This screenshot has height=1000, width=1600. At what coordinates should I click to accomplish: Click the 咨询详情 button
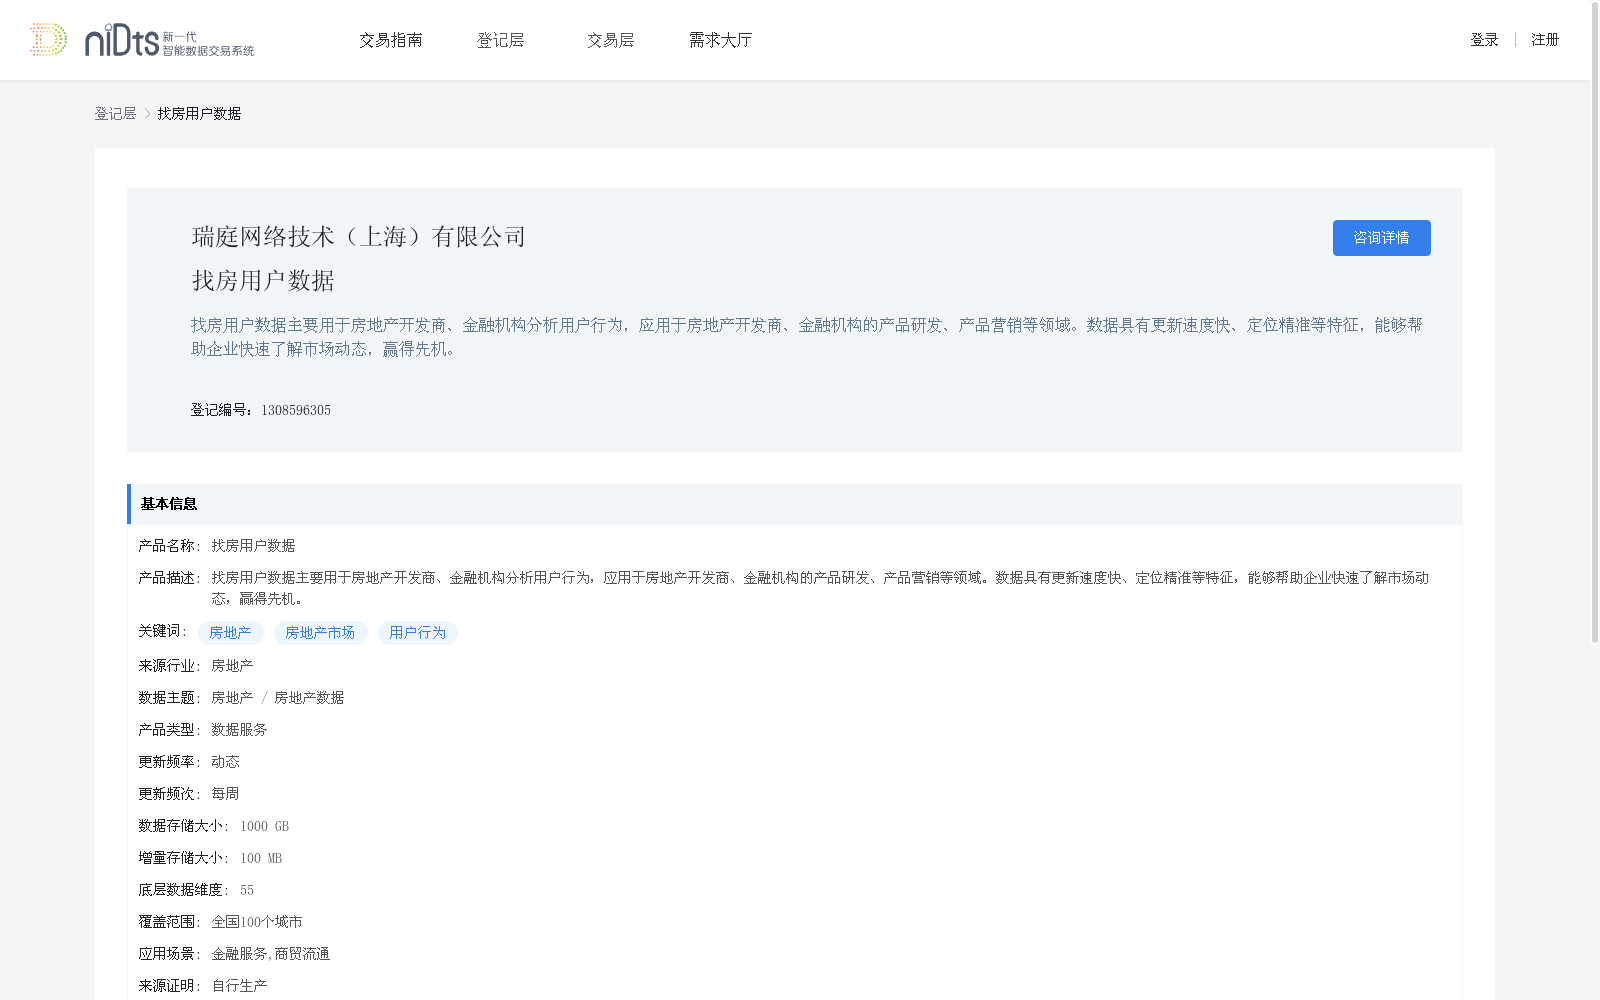pyautogui.click(x=1381, y=237)
